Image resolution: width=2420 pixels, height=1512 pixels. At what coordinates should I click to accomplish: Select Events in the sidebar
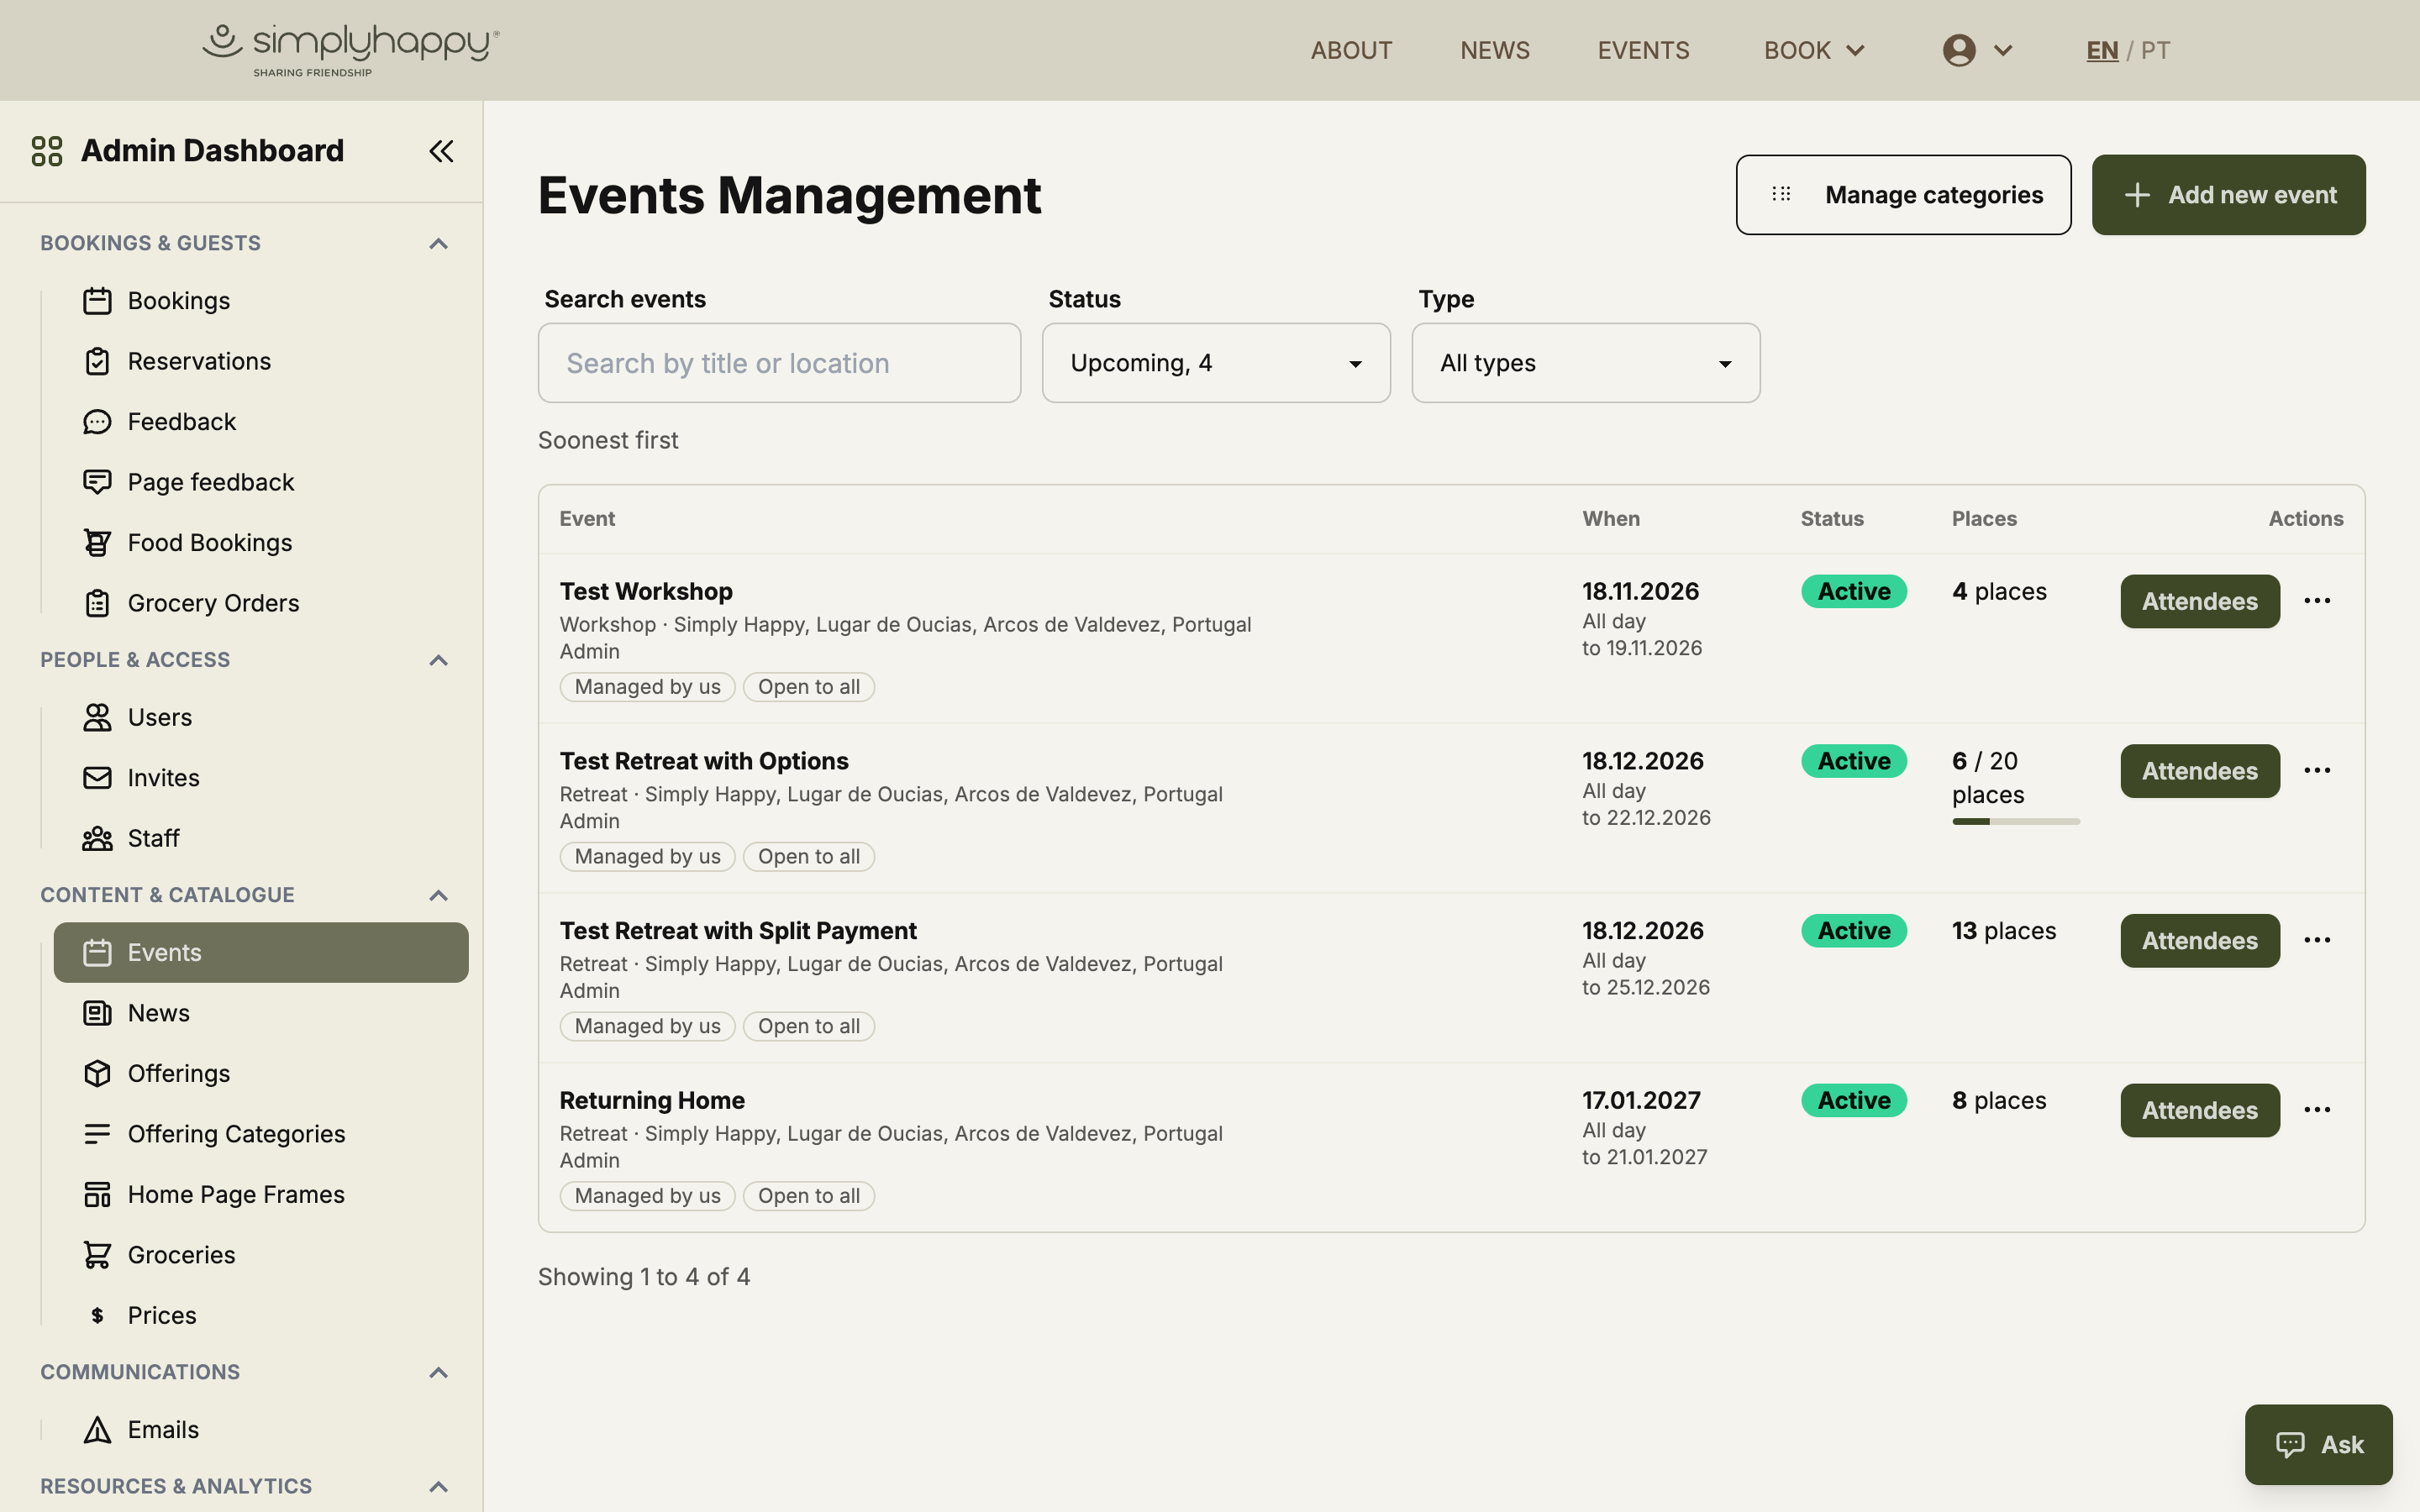[x=261, y=953]
